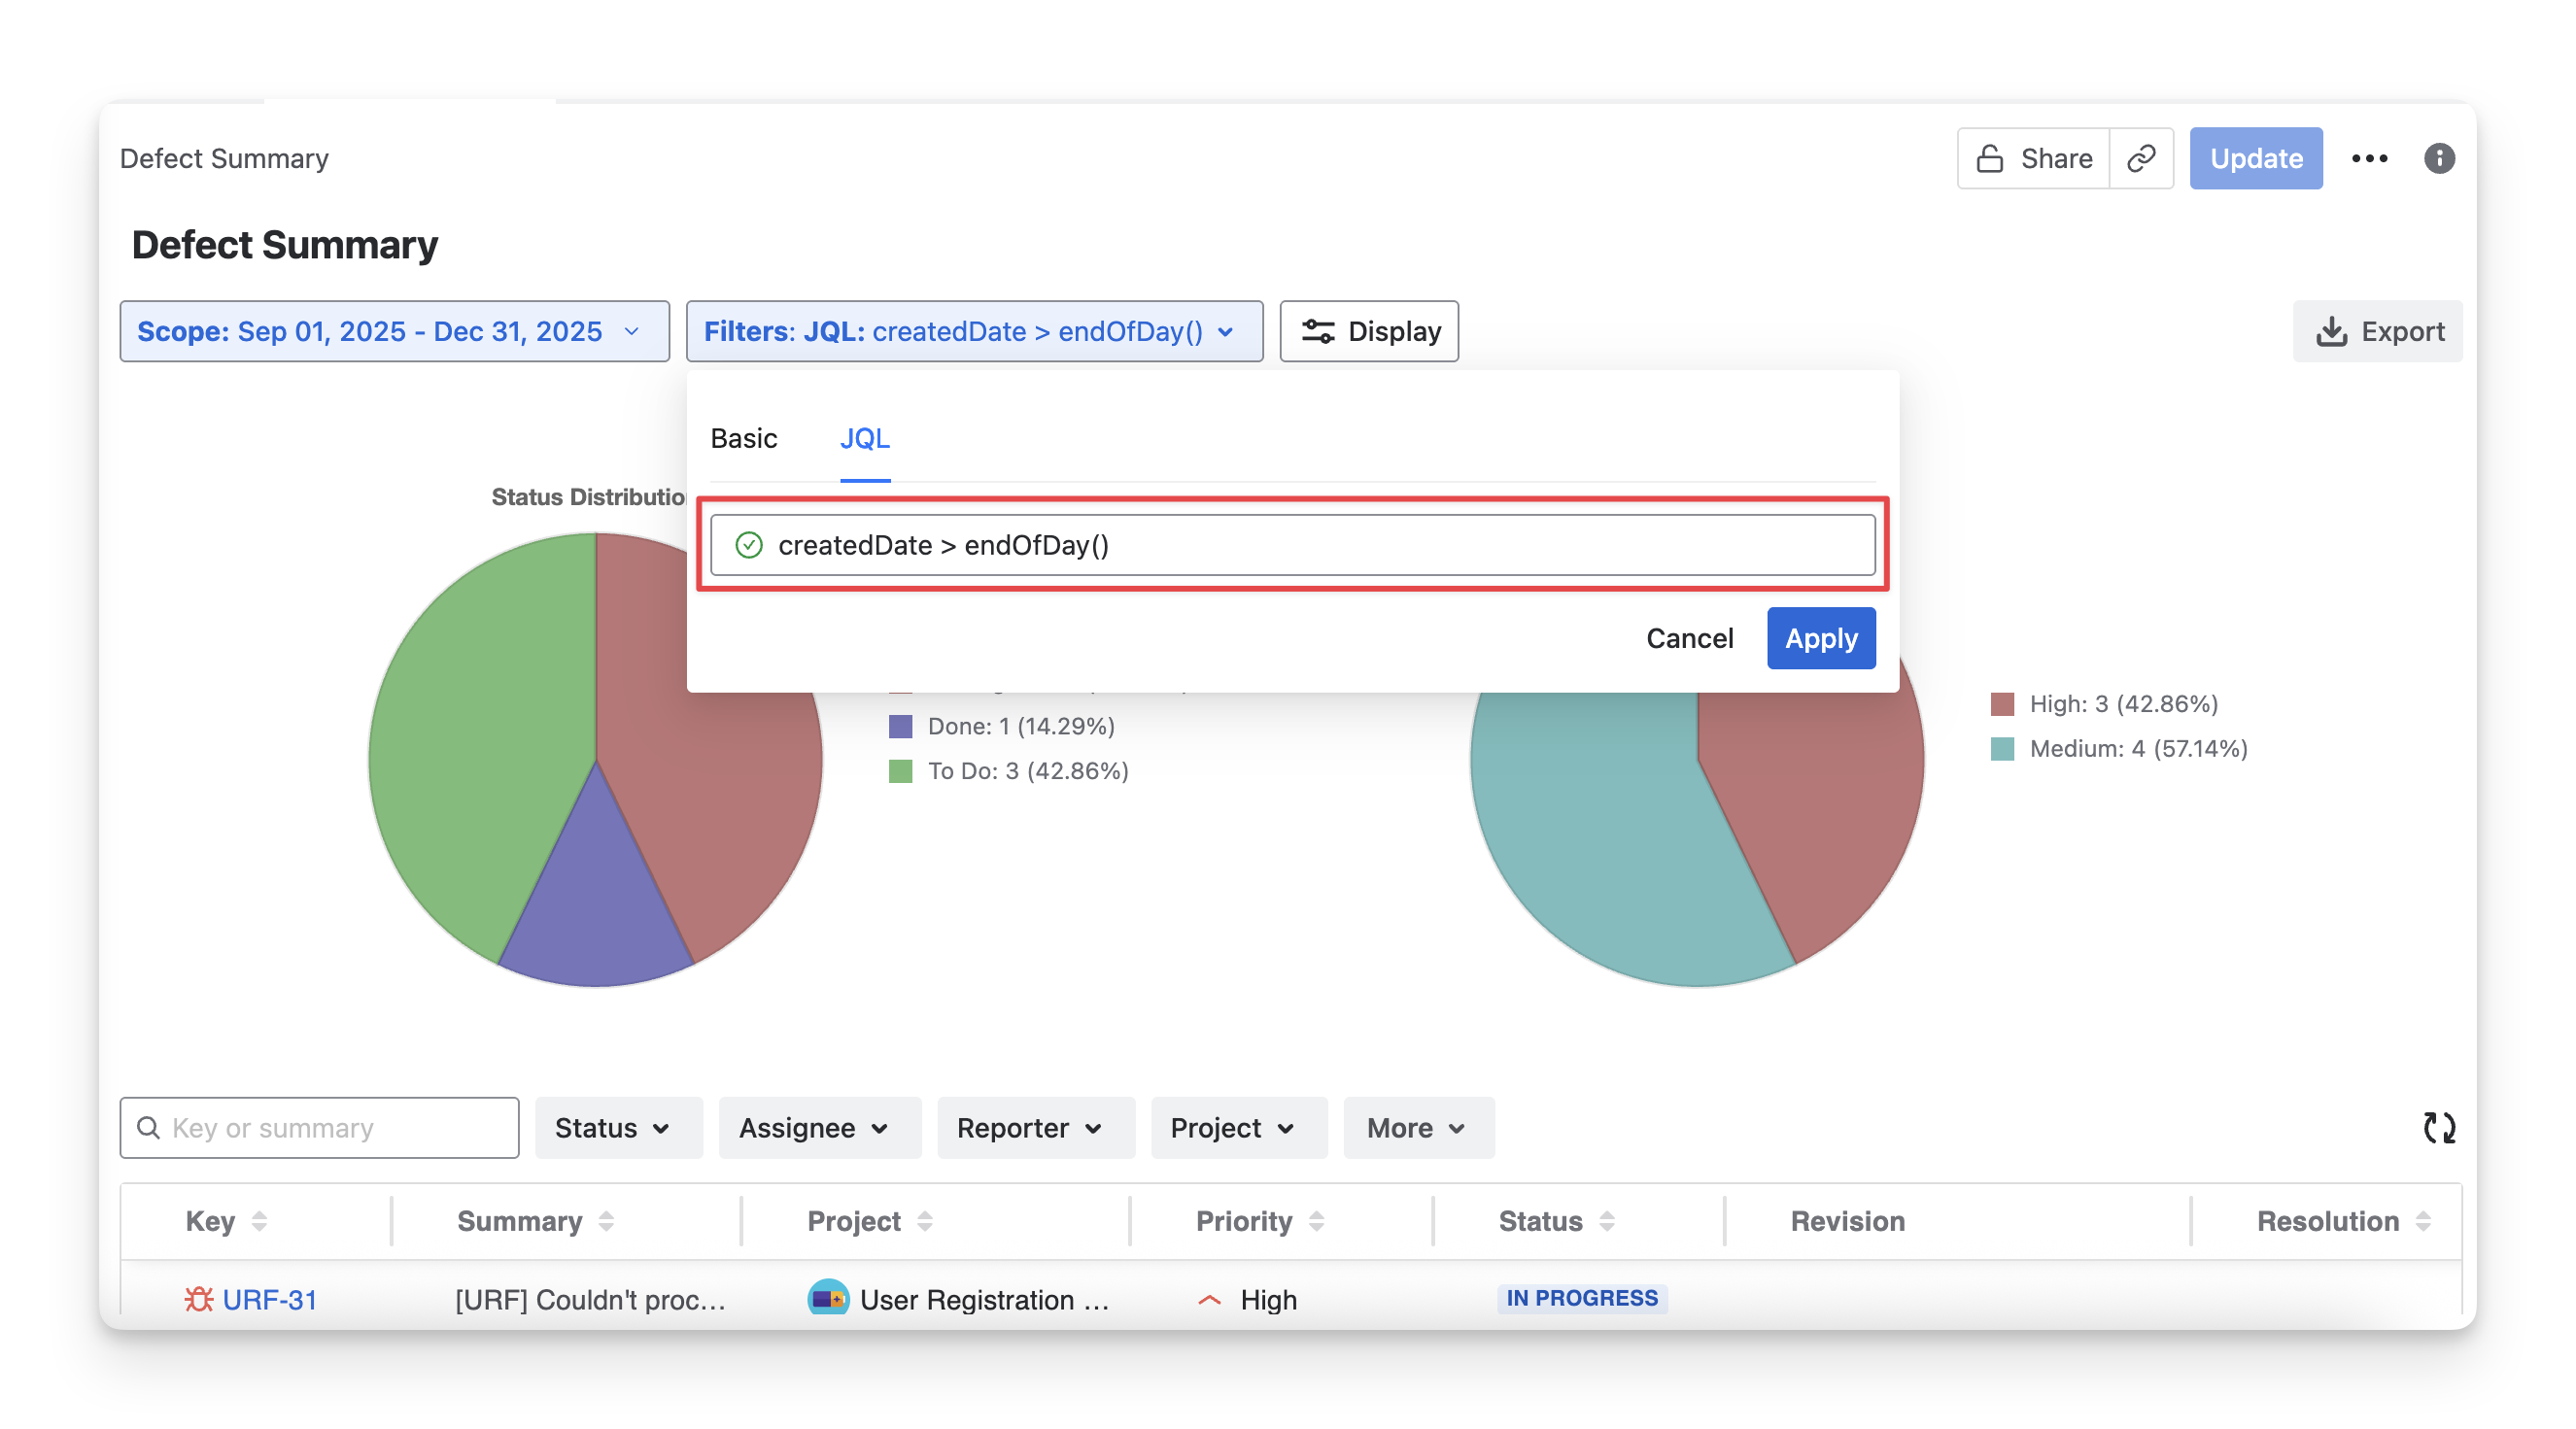Click the URF-31 bug issue icon
This screenshot has width=2576, height=1429.
[x=199, y=1299]
